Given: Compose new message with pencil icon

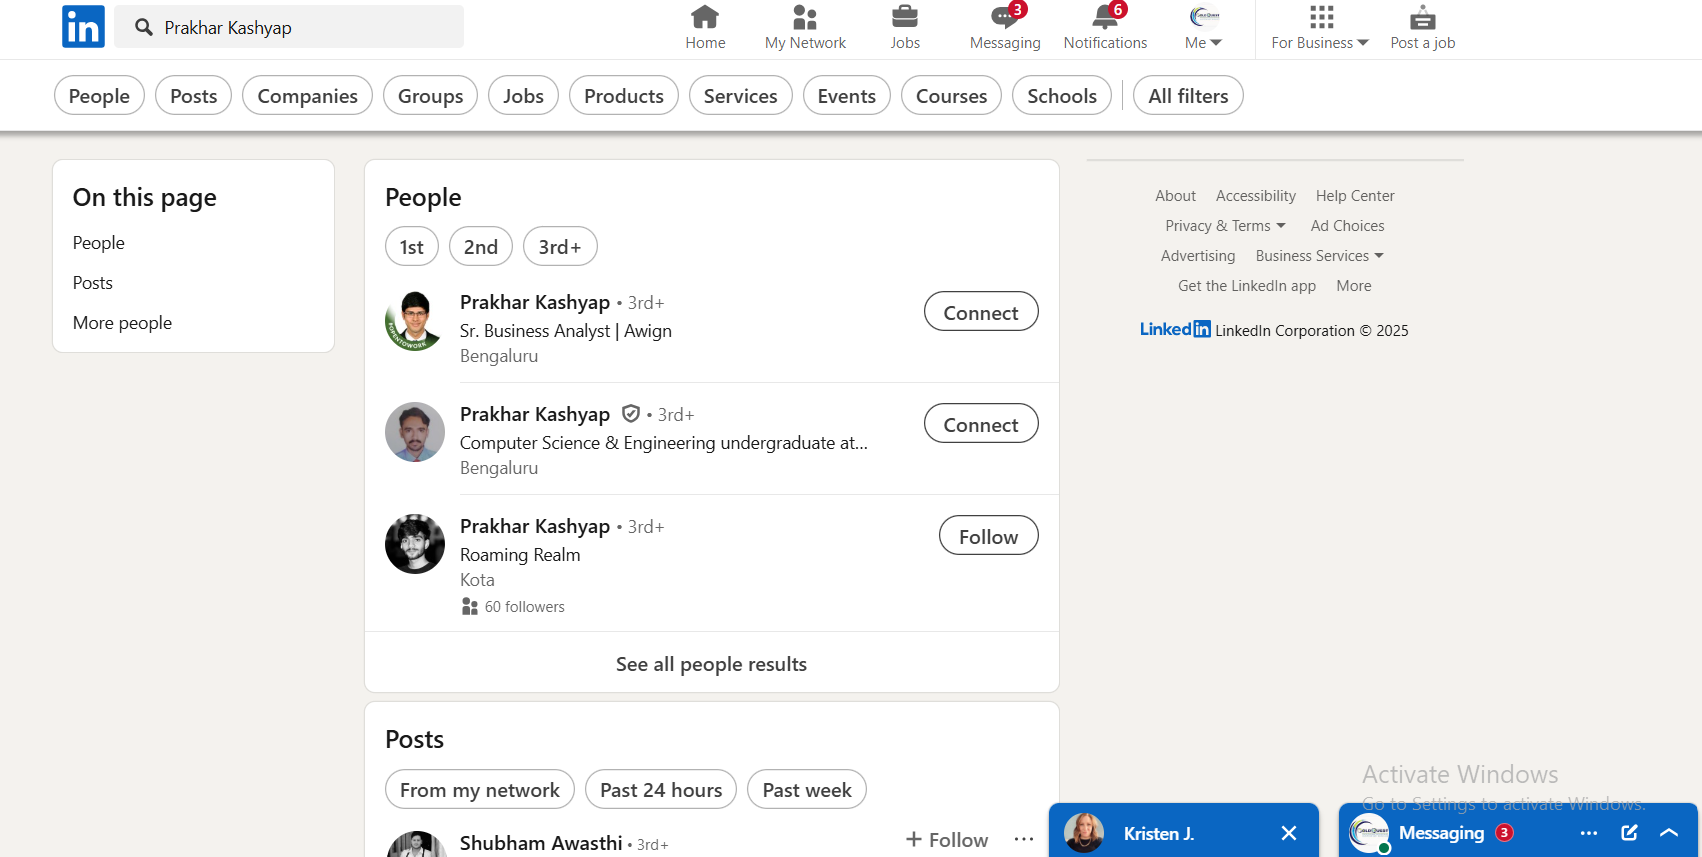Looking at the screenshot, I should 1629,833.
